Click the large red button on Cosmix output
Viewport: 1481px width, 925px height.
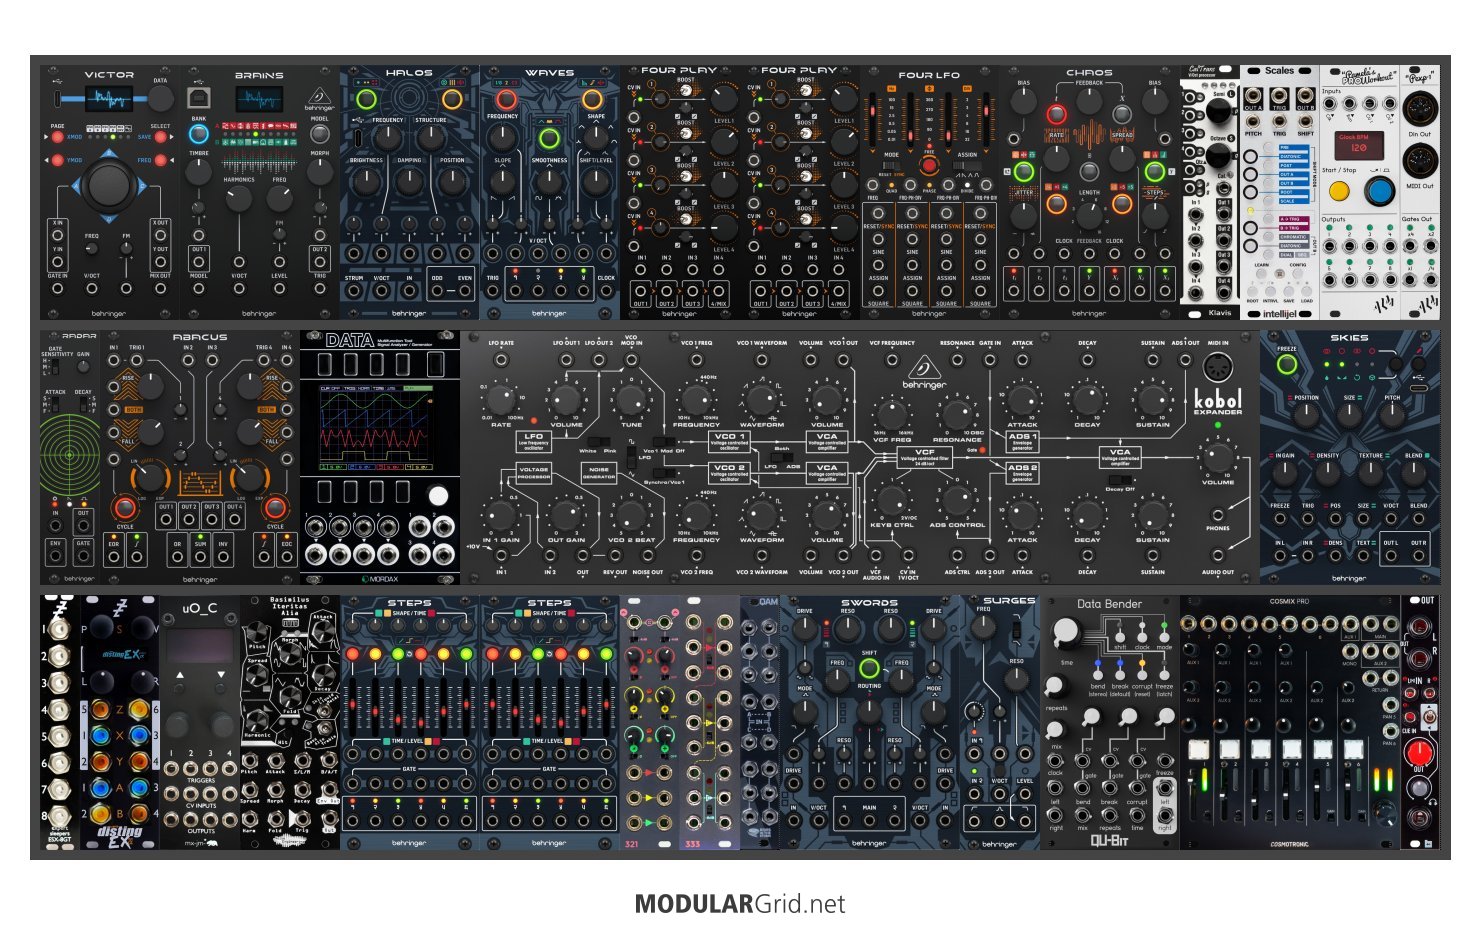(x=1419, y=751)
